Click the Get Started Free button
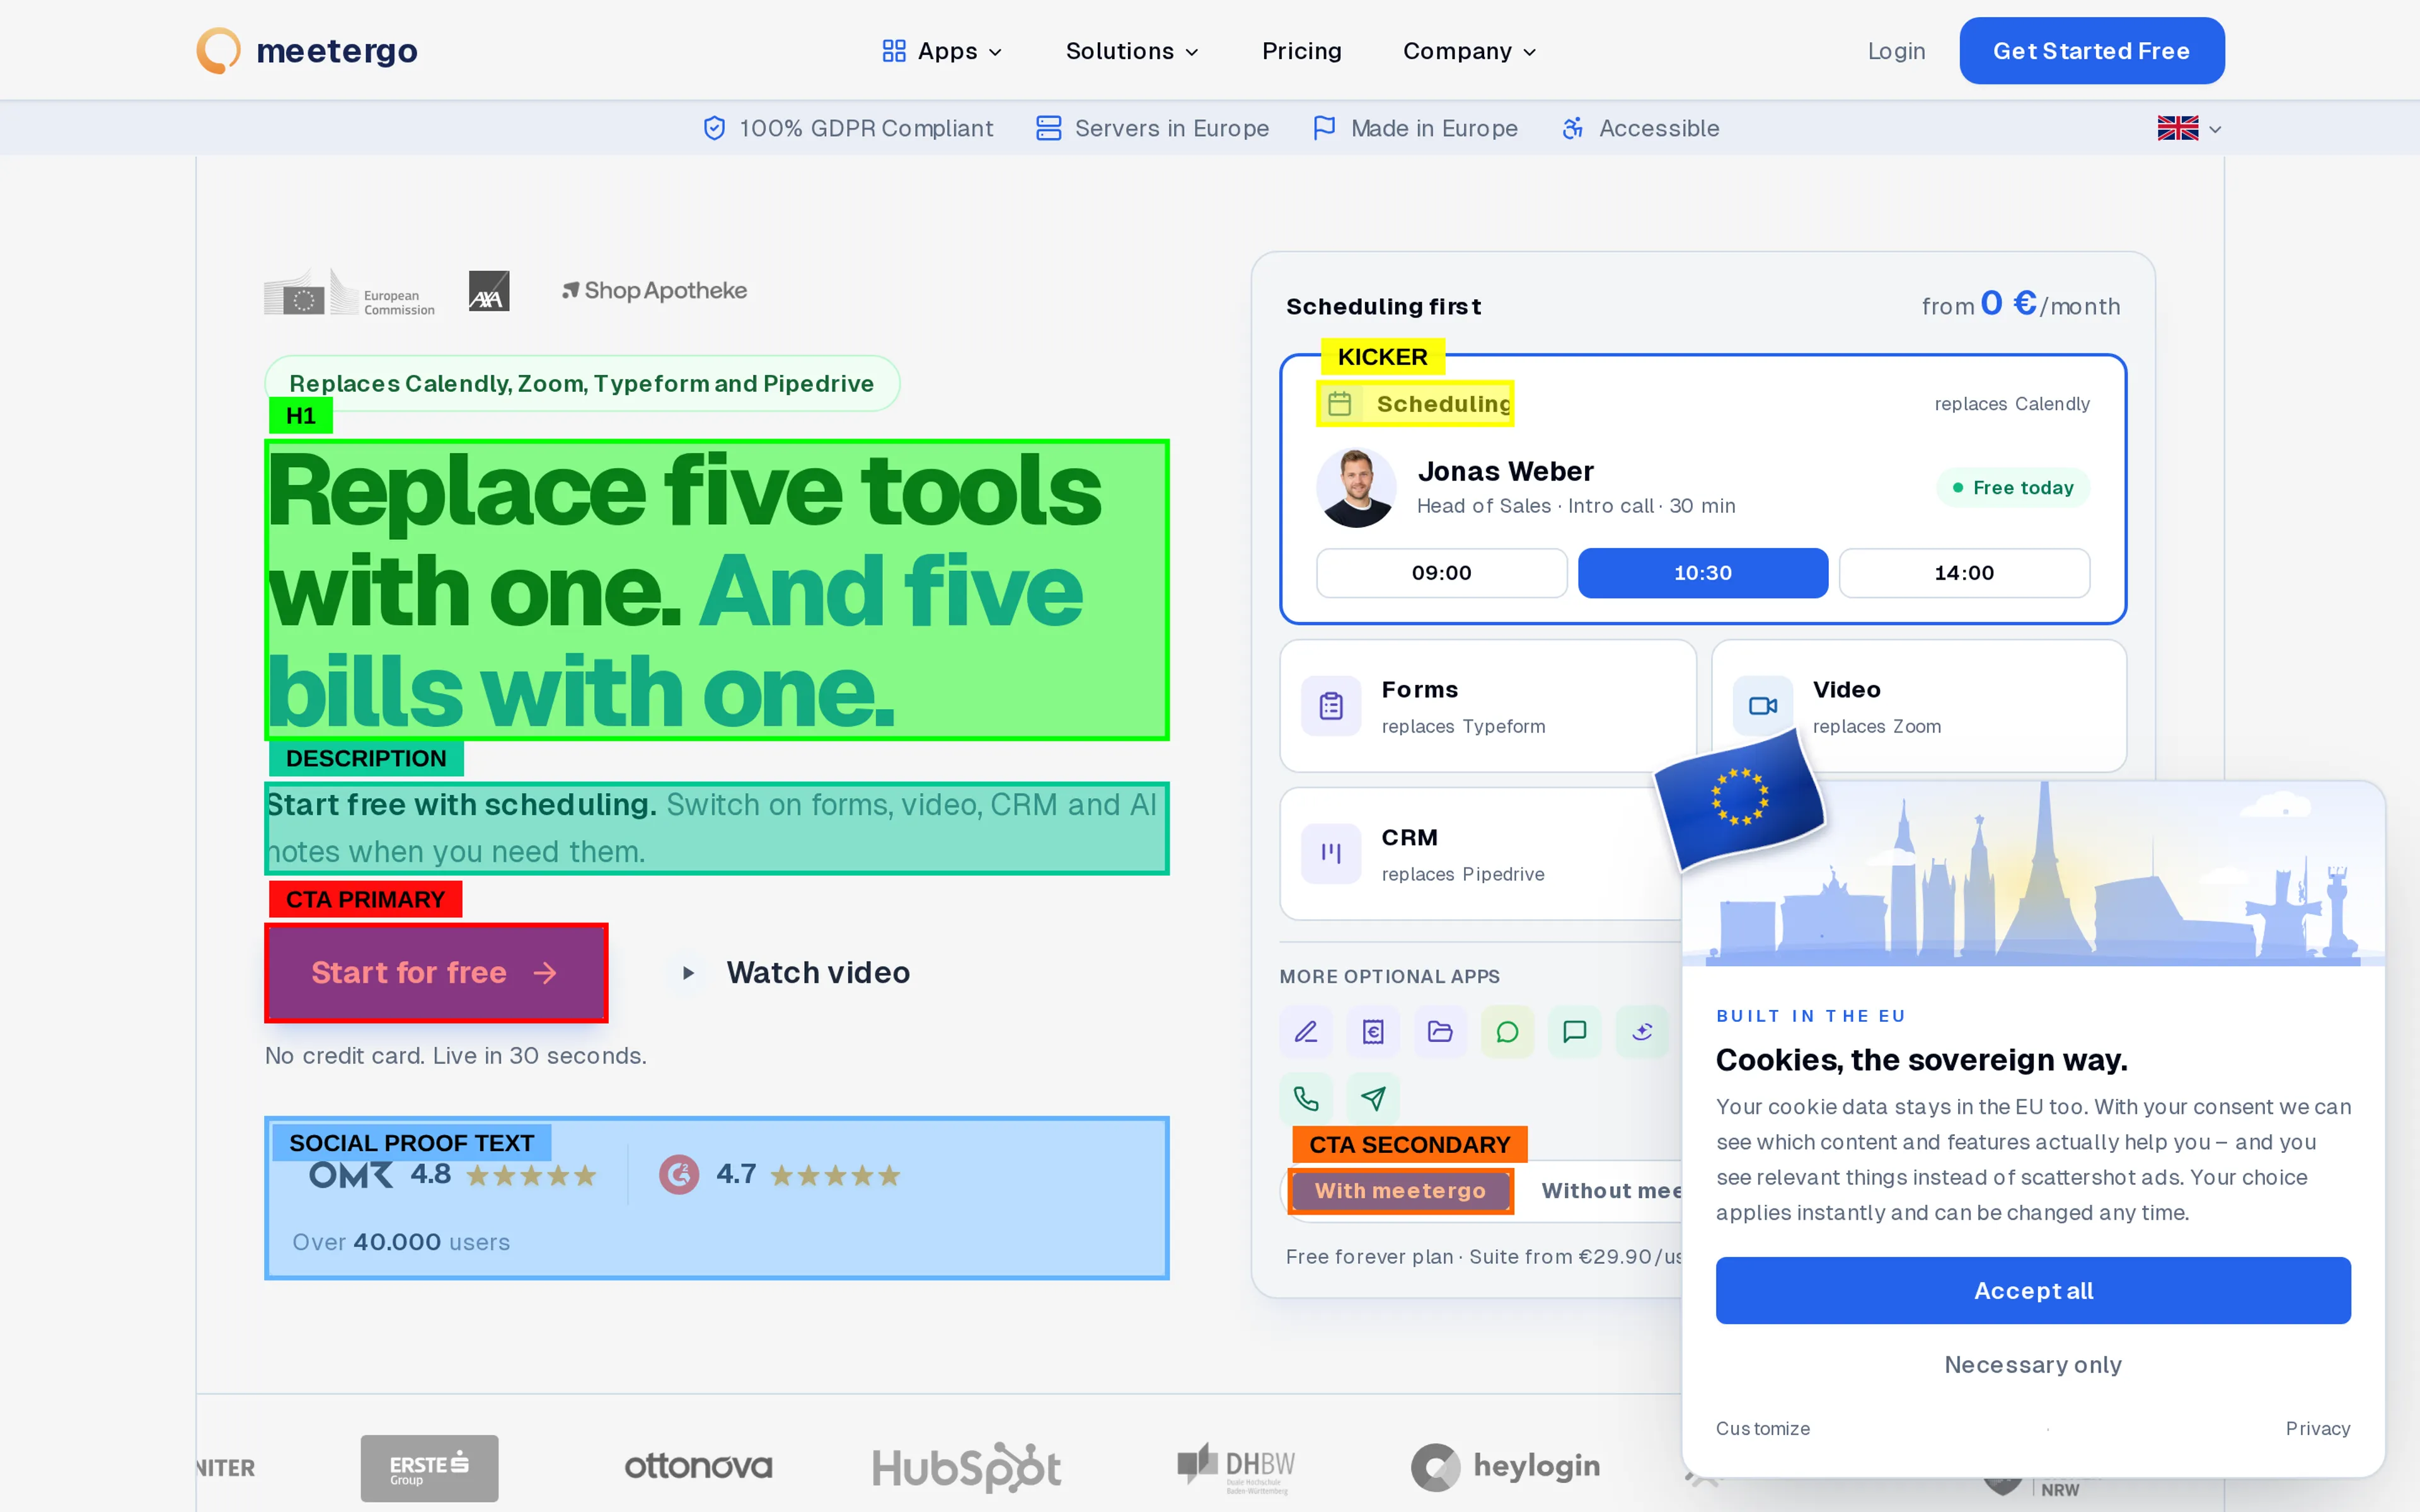 tap(2091, 51)
